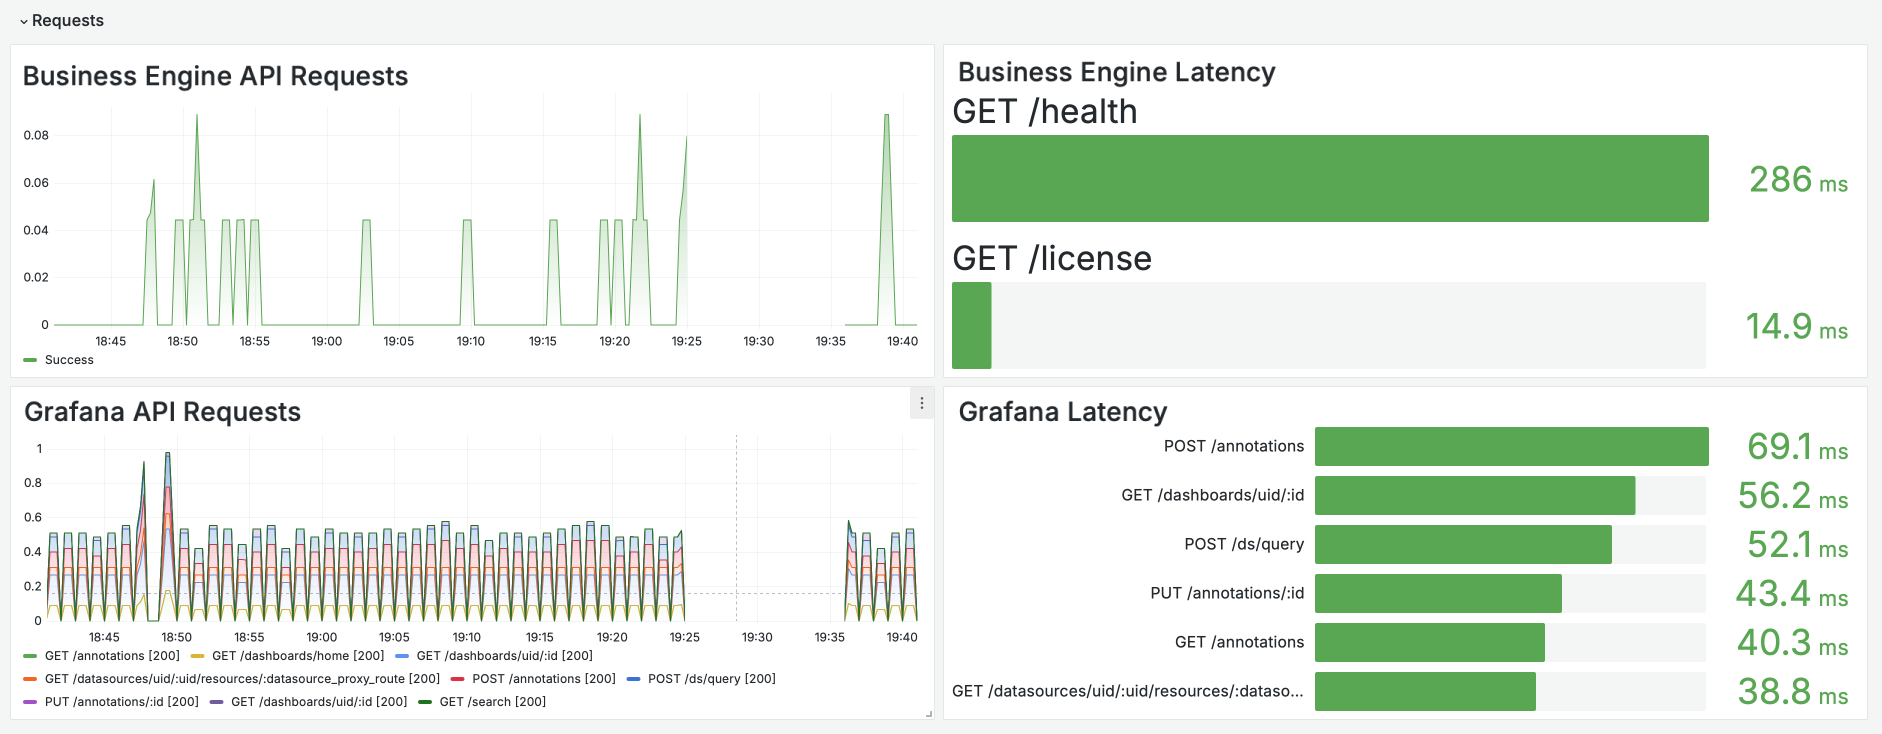Toggle the Success legend series
The width and height of the screenshot is (1882, 734).
pyautogui.click(x=69, y=360)
